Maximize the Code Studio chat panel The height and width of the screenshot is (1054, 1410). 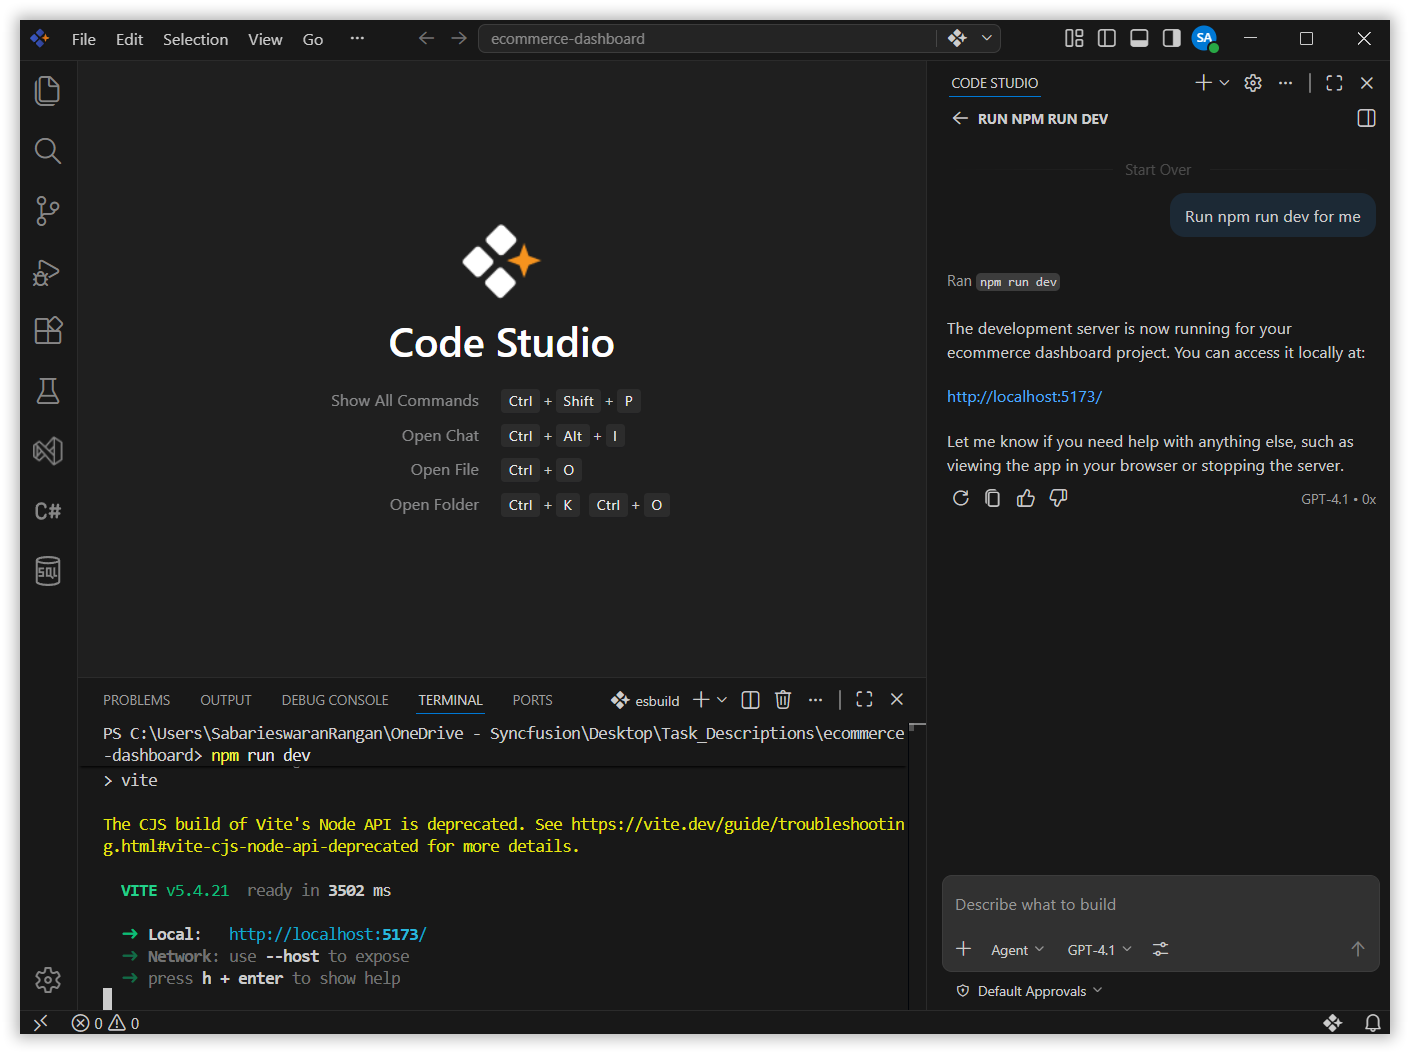1334,83
